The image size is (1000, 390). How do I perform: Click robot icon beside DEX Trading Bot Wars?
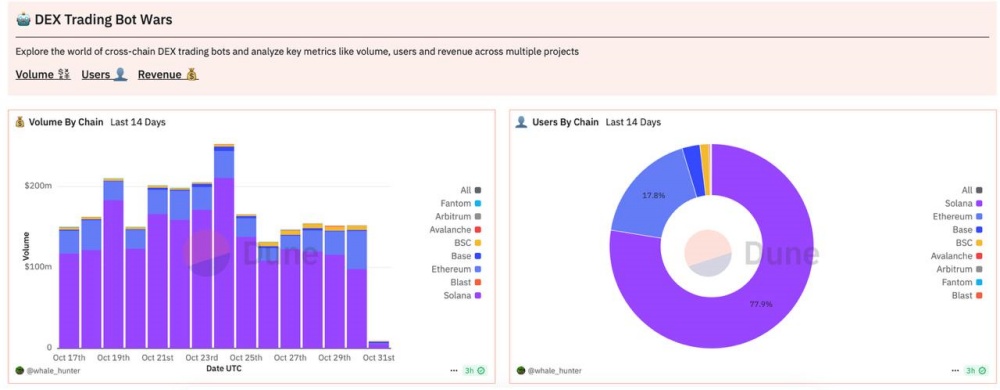click(x=23, y=20)
